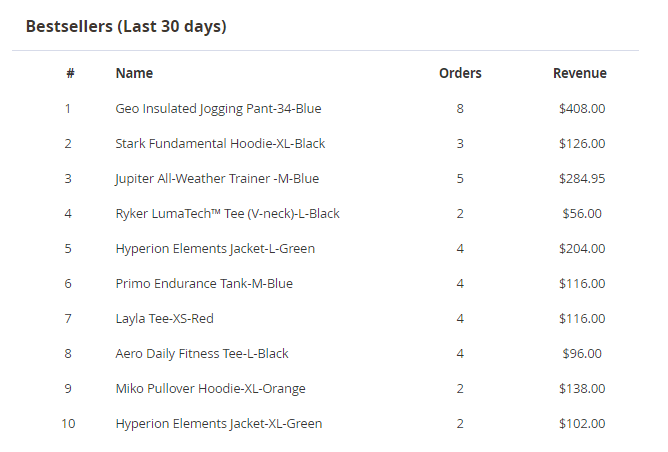Open Aero Daily Fitness Tee-L-Black
The image size is (668, 452).
(202, 353)
